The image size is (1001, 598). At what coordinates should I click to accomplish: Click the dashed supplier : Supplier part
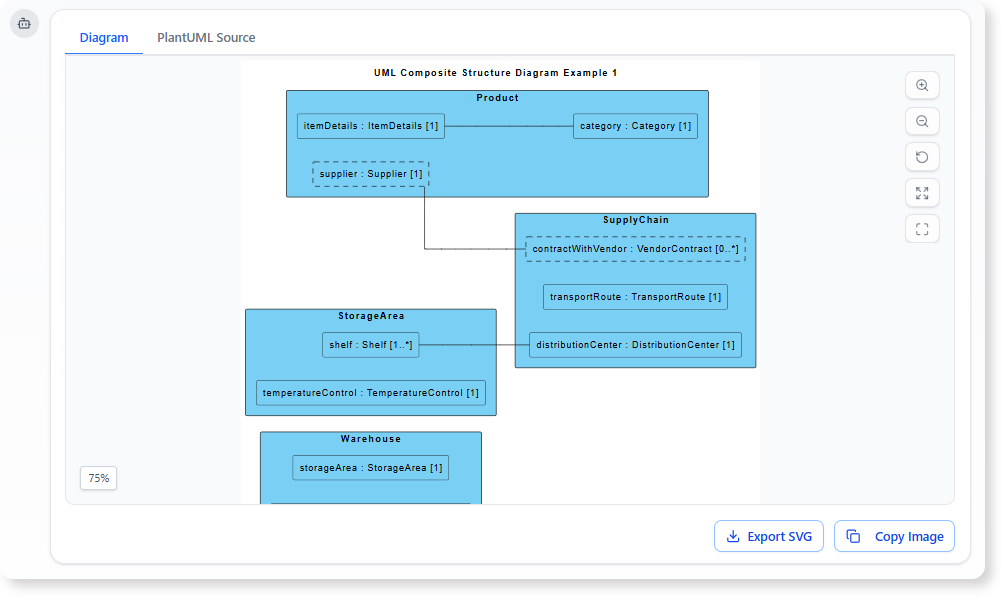[x=371, y=173]
